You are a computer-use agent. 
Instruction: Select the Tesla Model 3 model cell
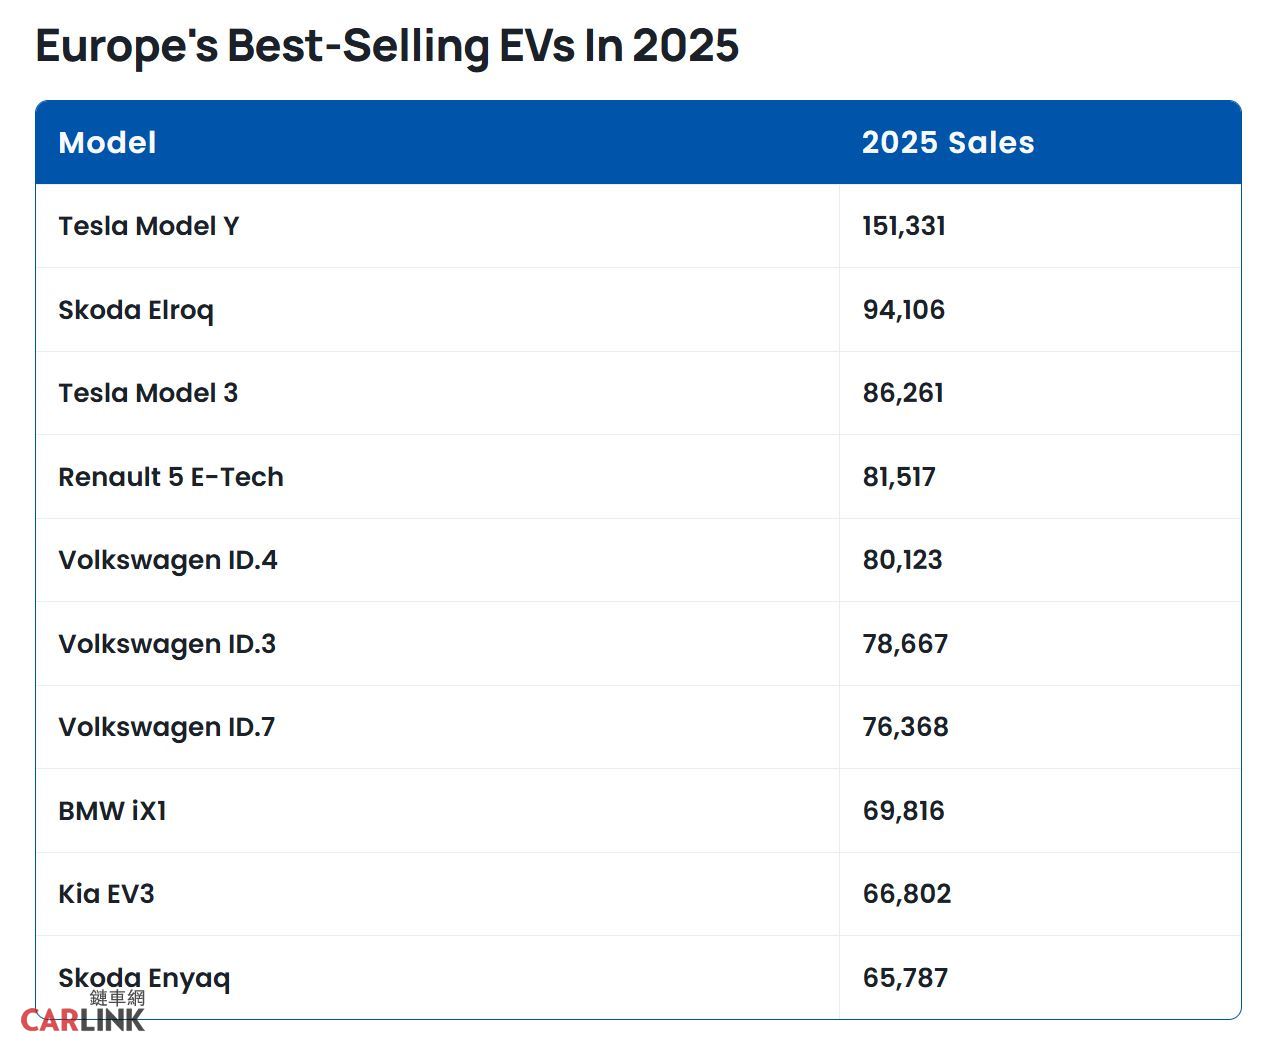148,393
